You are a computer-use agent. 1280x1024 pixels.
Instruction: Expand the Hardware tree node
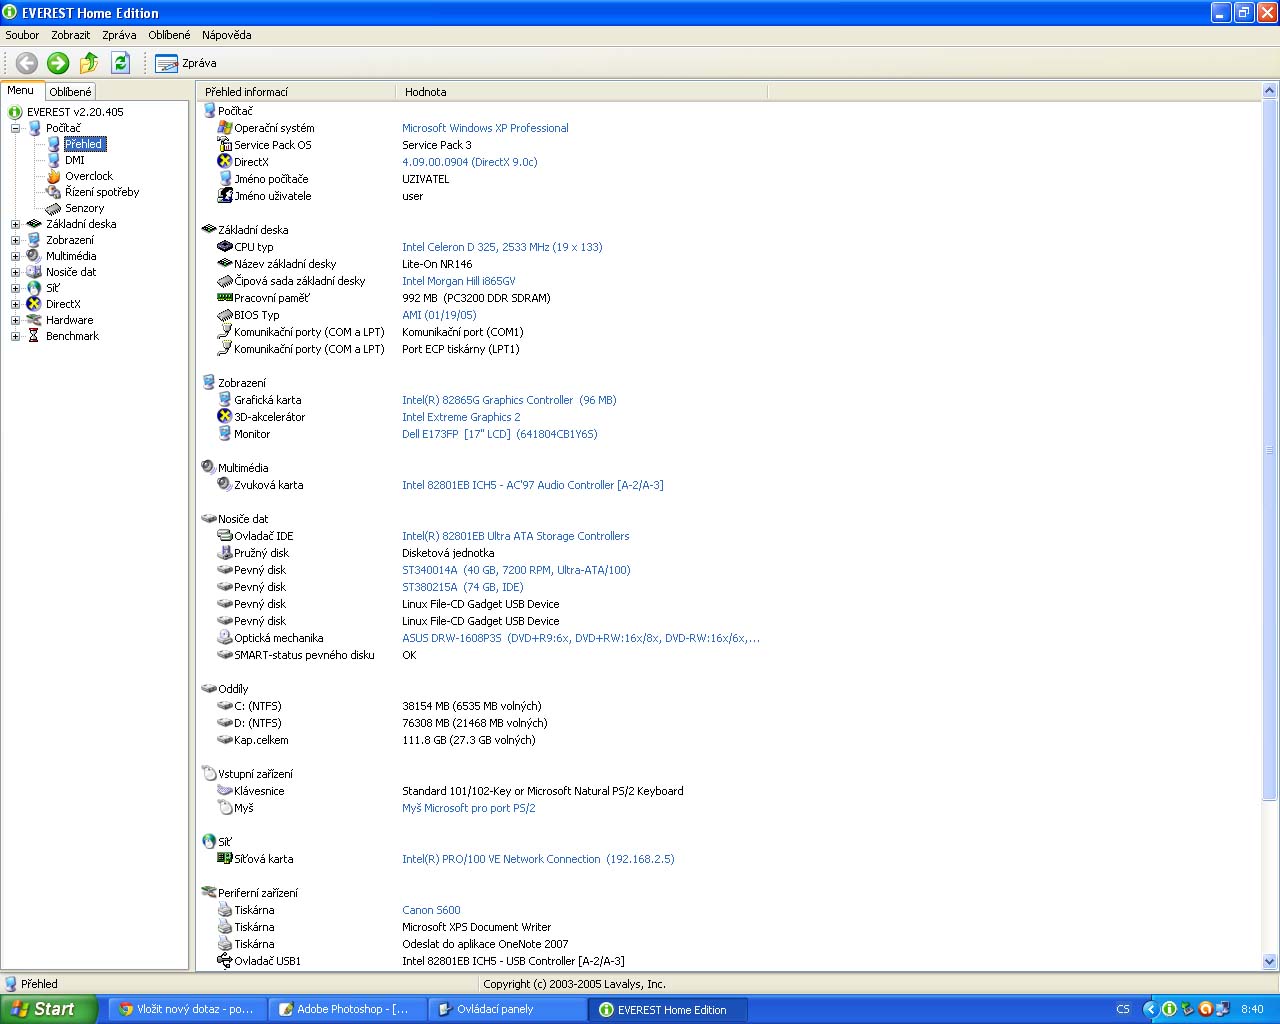[15, 320]
